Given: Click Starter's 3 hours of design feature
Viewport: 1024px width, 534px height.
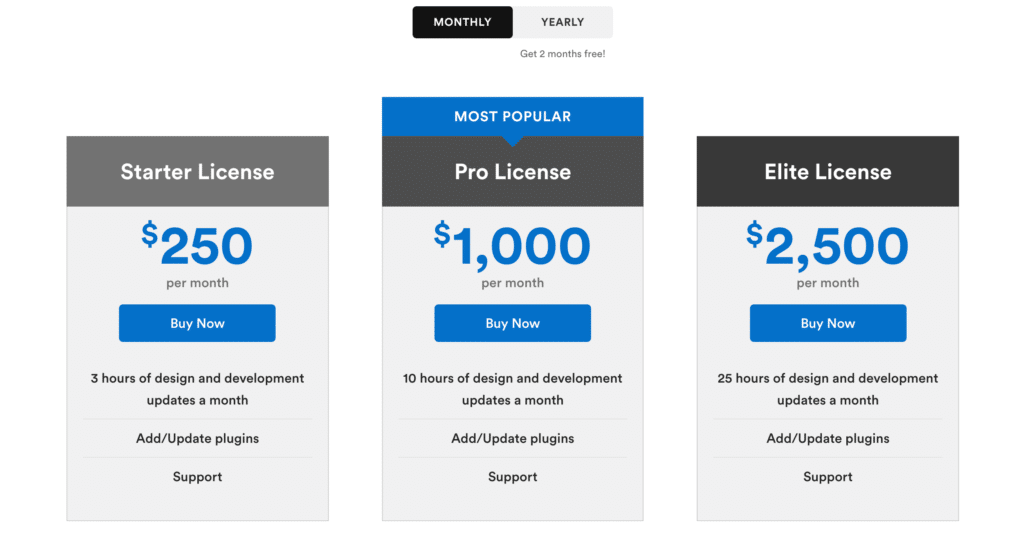Looking at the screenshot, I should (197, 389).
